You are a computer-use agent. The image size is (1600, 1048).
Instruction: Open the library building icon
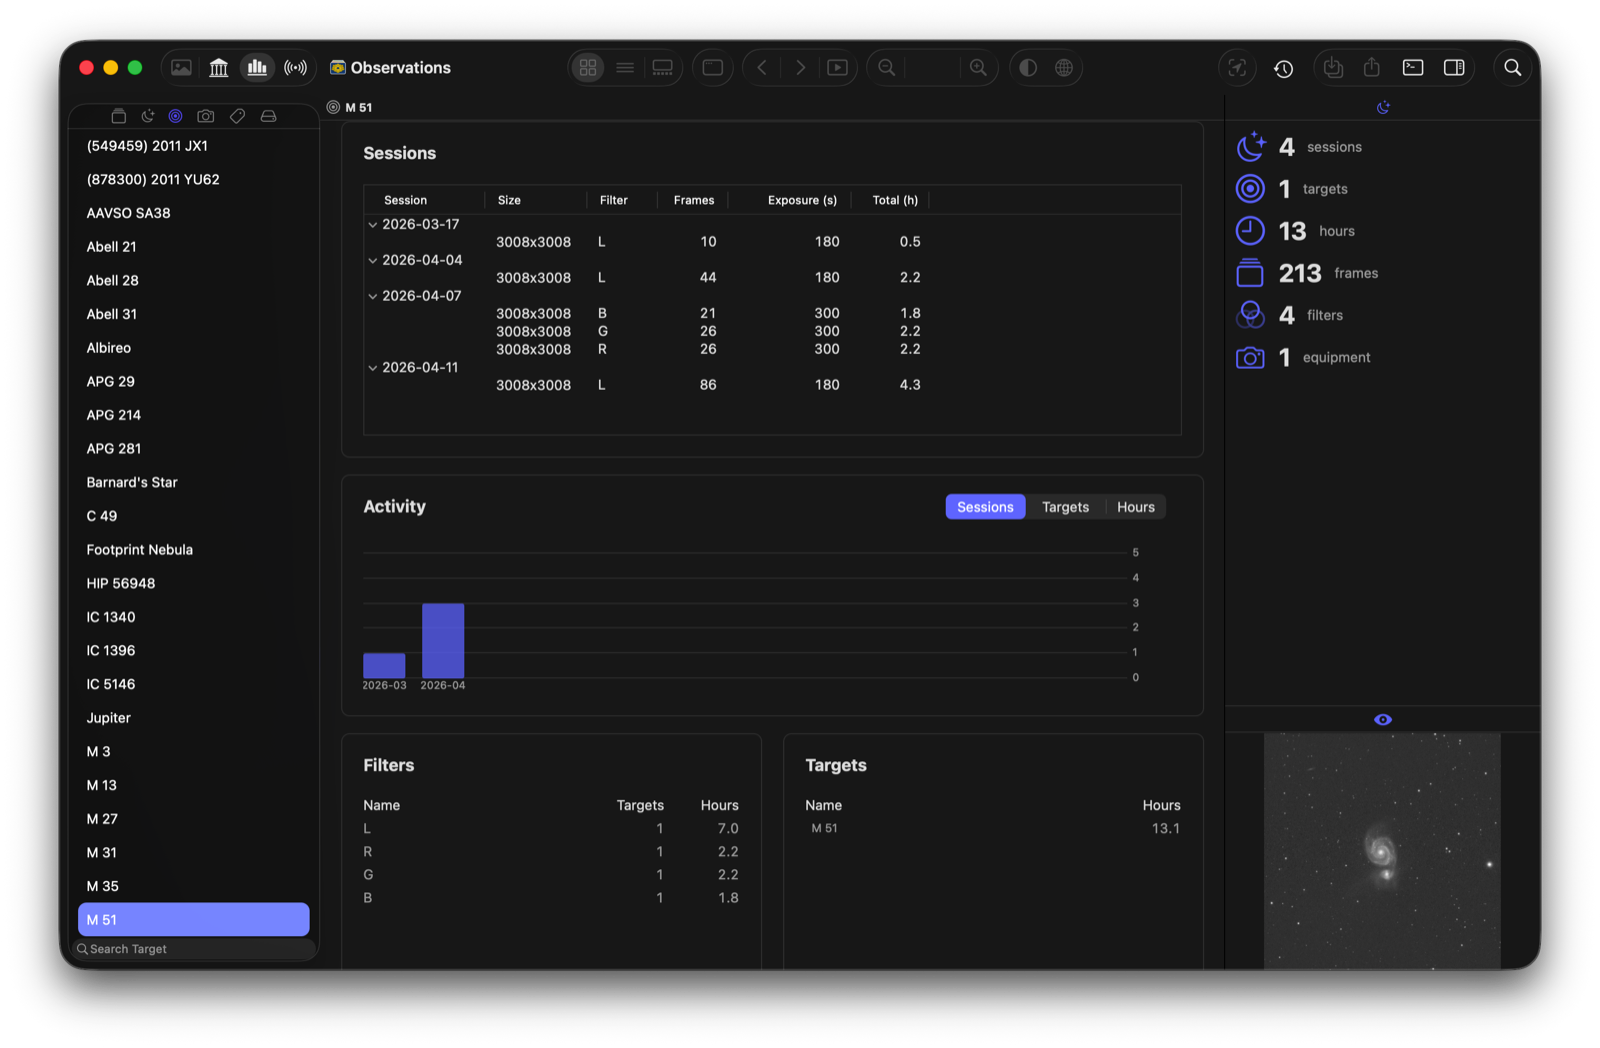(219, 68)
